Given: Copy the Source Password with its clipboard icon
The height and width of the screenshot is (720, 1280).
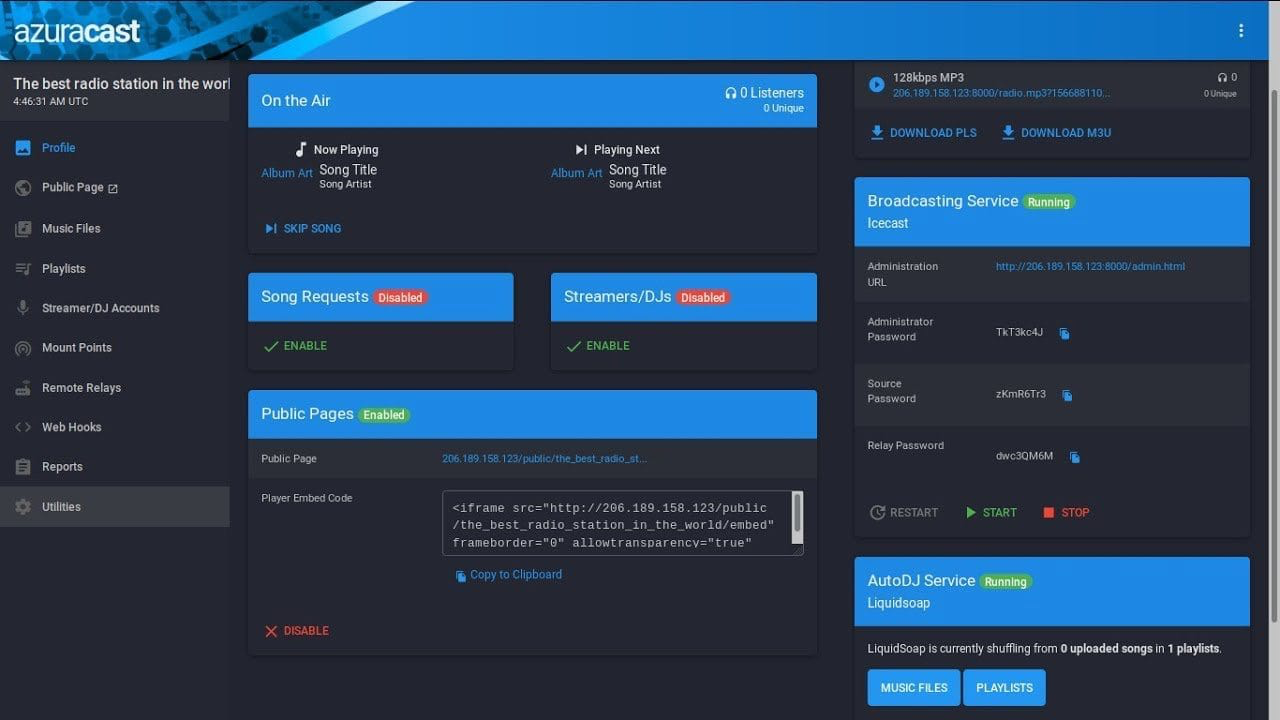Looking at the screenshot, I should click(x=1067, y=396).
